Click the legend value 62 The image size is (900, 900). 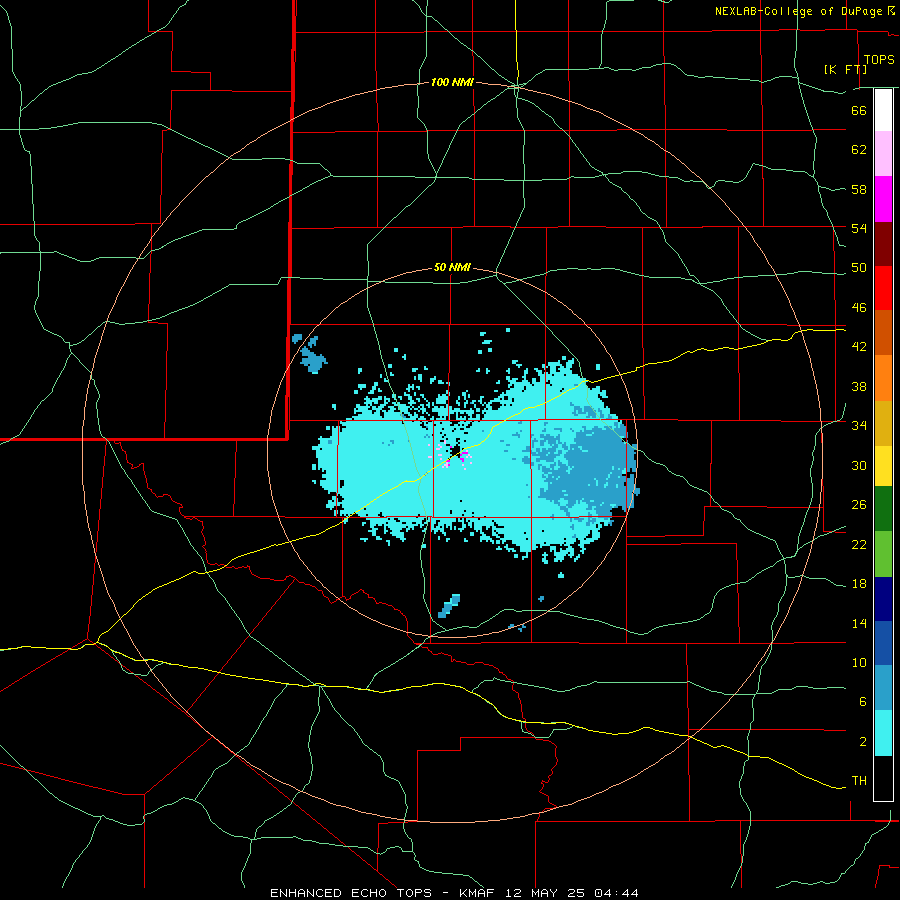point(859,150)
